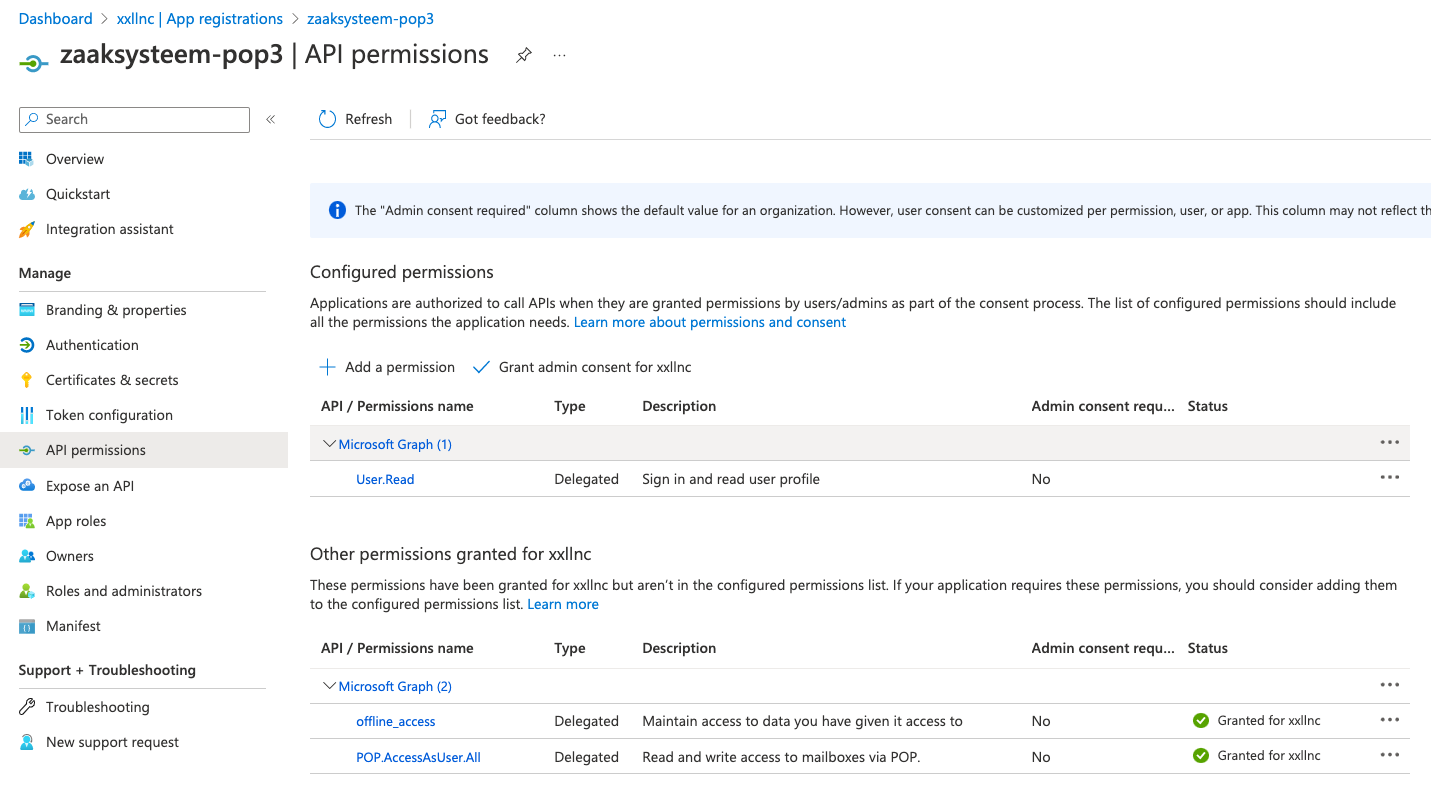Image resolution: width=1431 pixels, height=793 pixels.
Task: Open the more options ellipsis in the title
Action: (559, 55)
